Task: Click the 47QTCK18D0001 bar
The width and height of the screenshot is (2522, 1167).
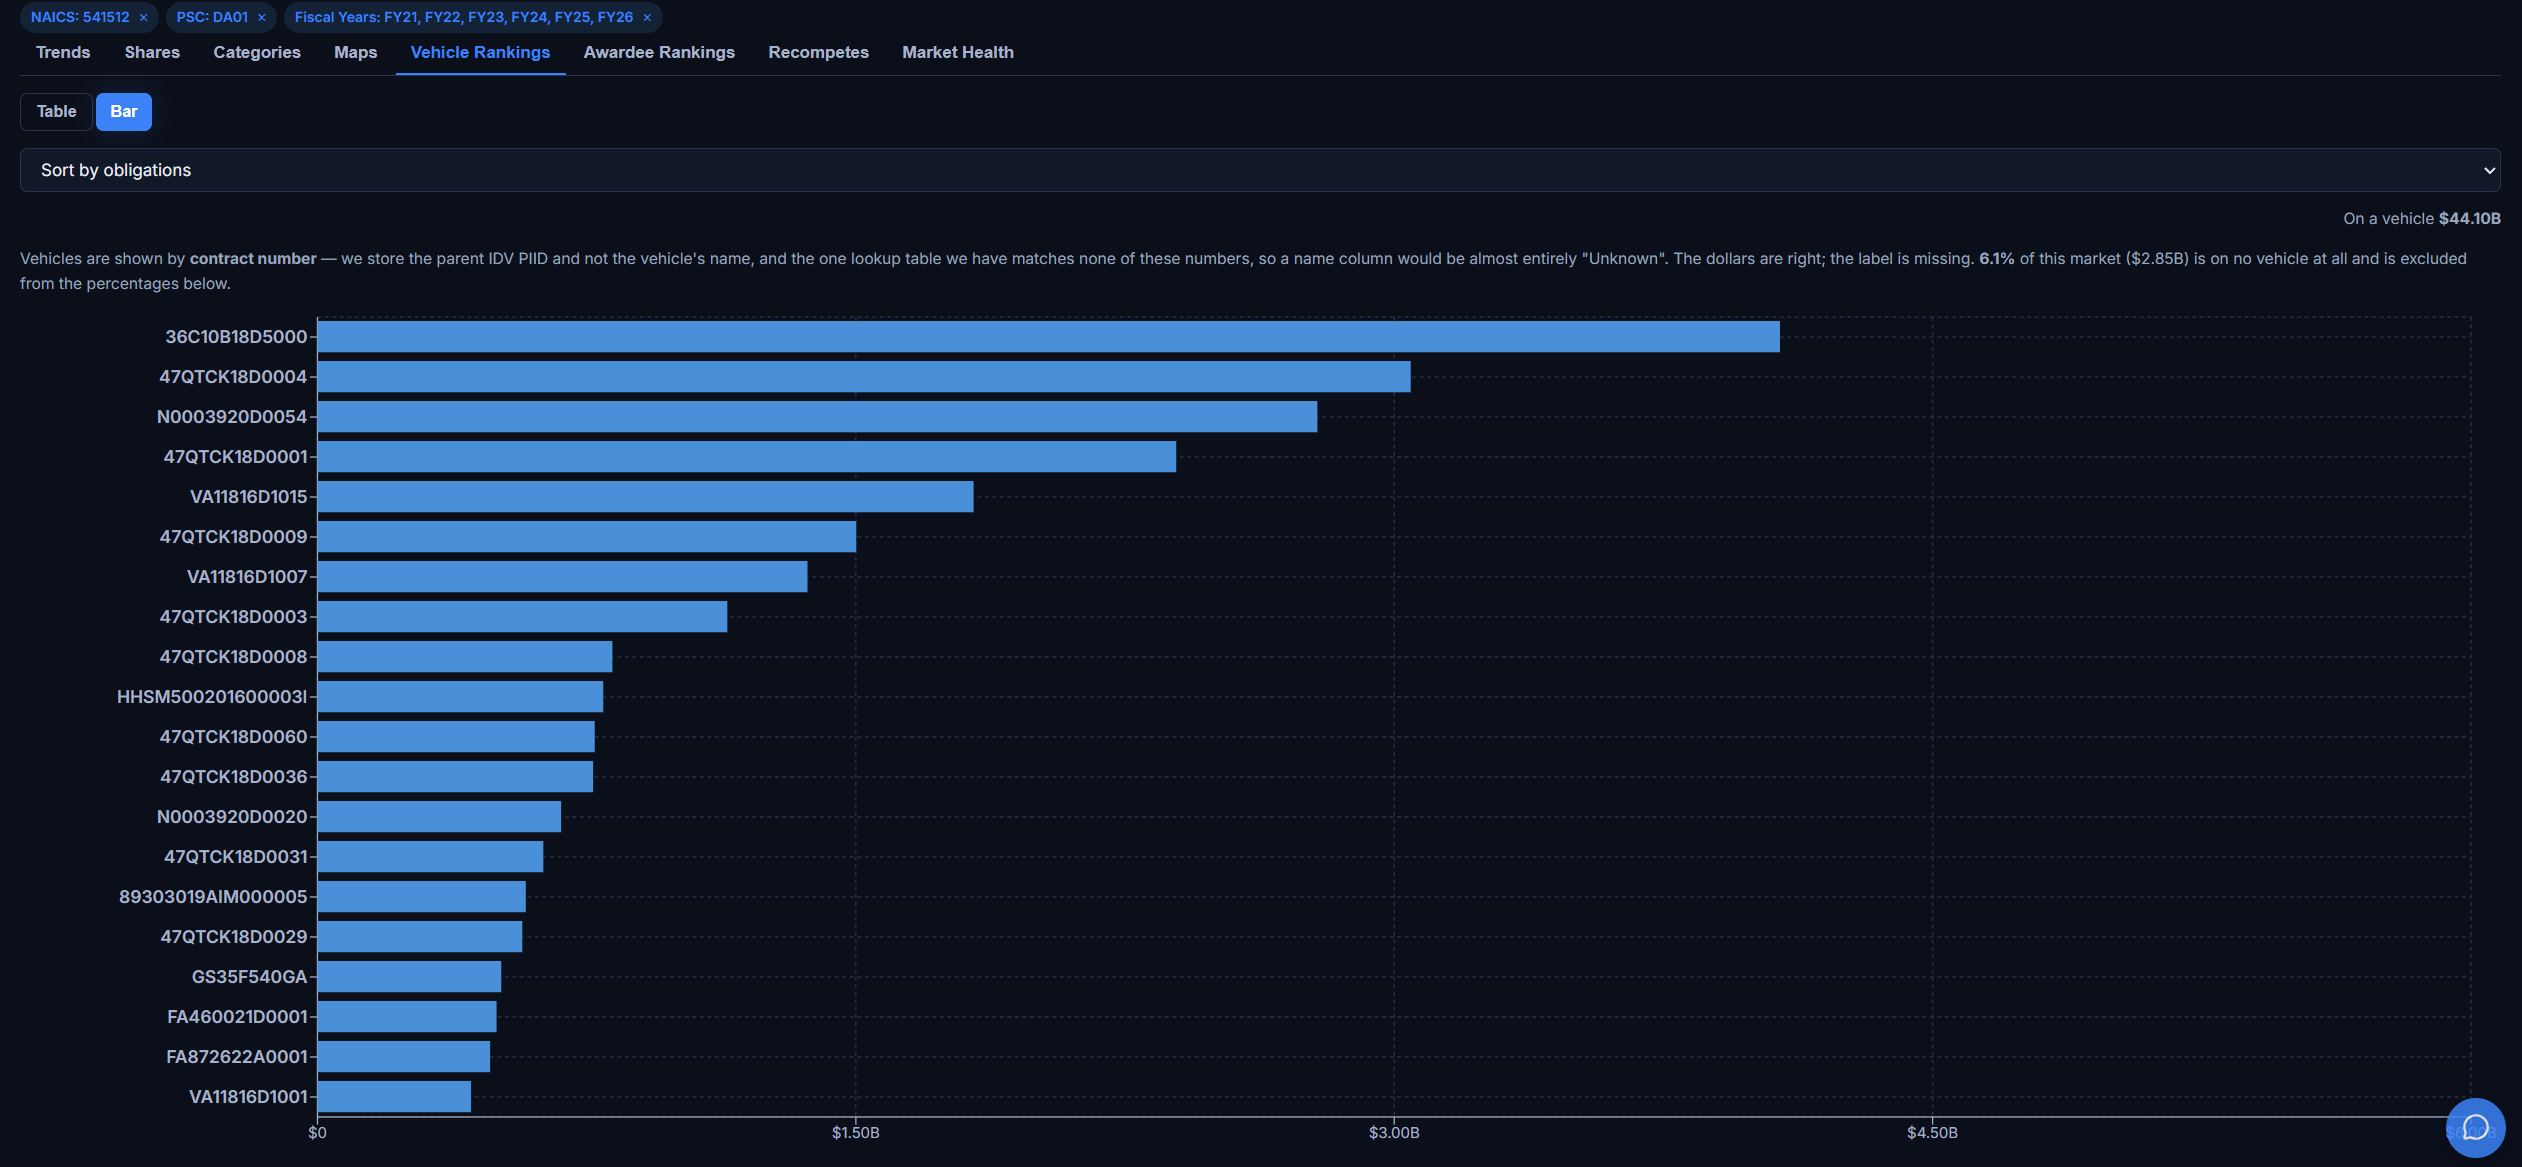Action: point(747,457)
